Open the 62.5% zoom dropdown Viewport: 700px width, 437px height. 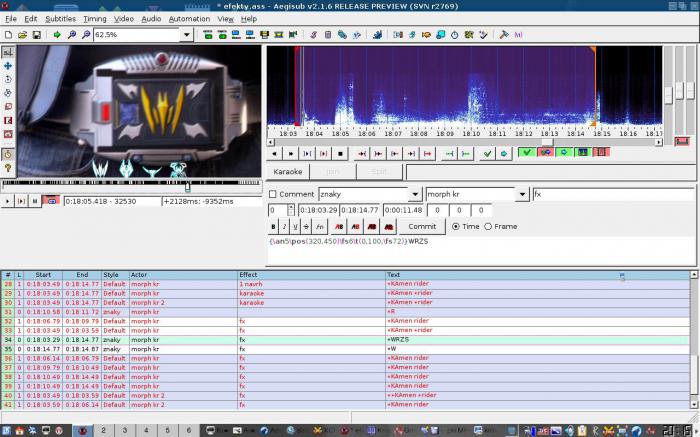click(x=187, y=34)
